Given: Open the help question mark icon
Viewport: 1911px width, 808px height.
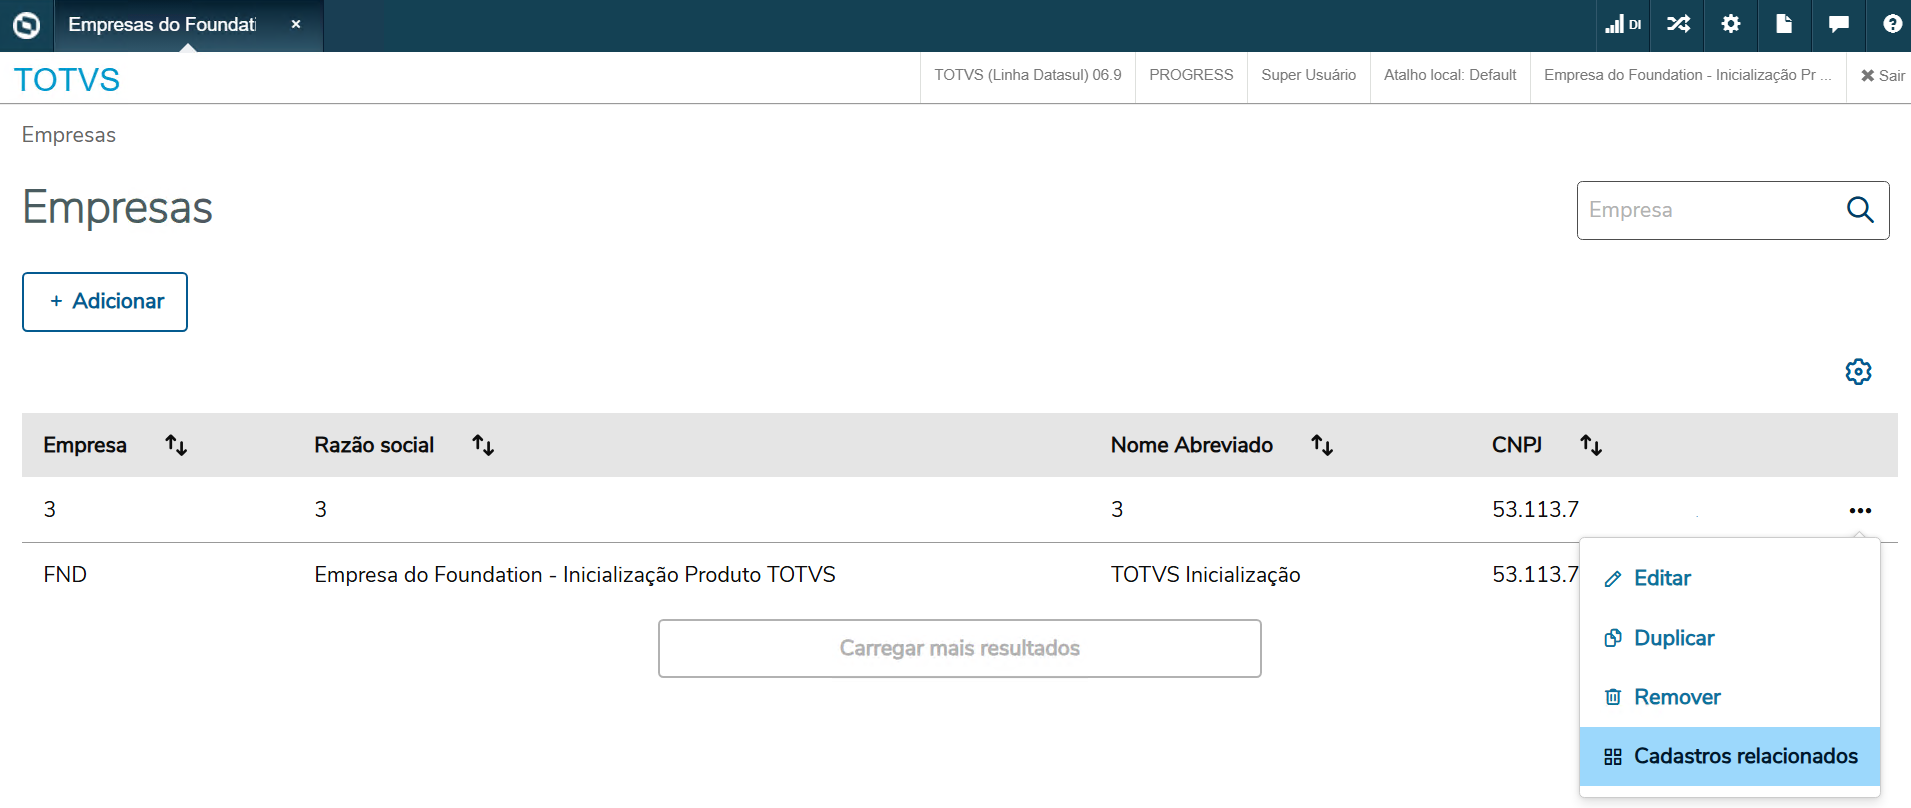Looking at the screenshot, I should pyautogui.click(x=1892, y=24).
